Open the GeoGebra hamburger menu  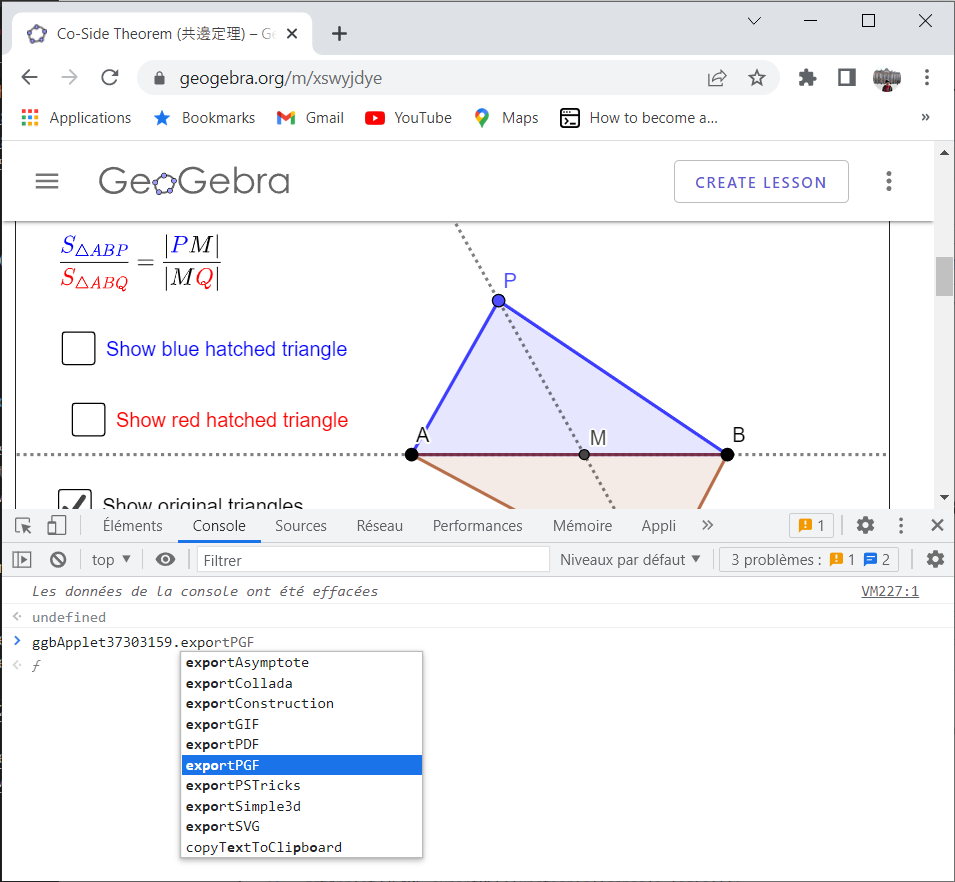(x=47, y=181)
